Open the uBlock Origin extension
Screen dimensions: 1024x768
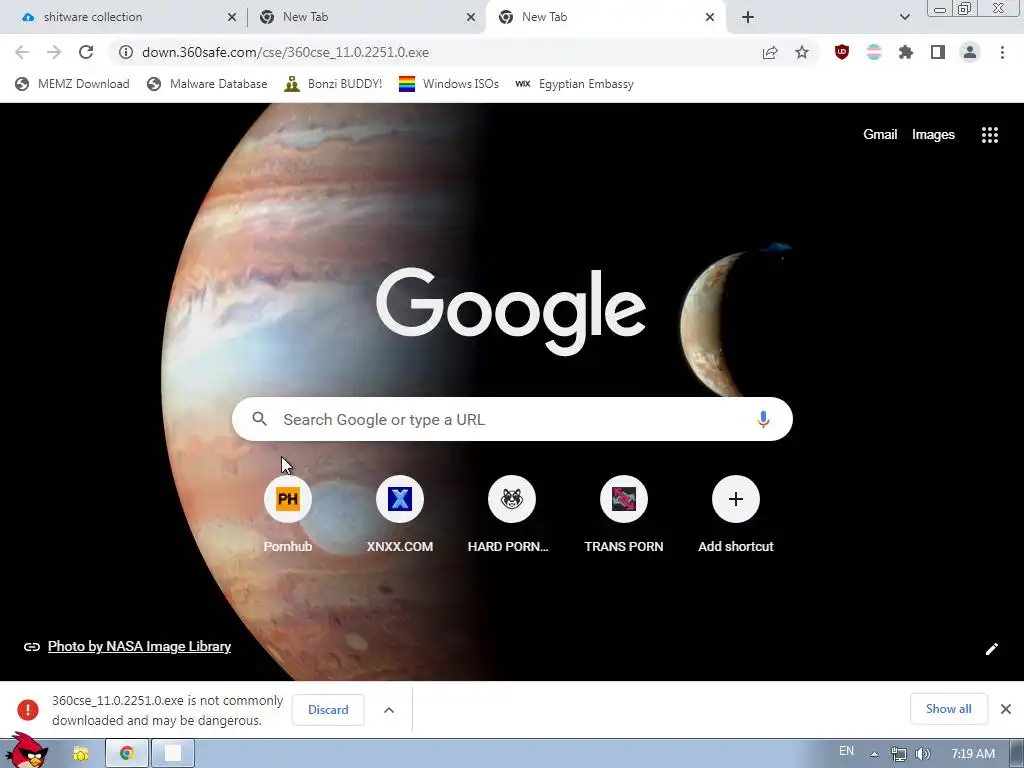click(842, 52)
